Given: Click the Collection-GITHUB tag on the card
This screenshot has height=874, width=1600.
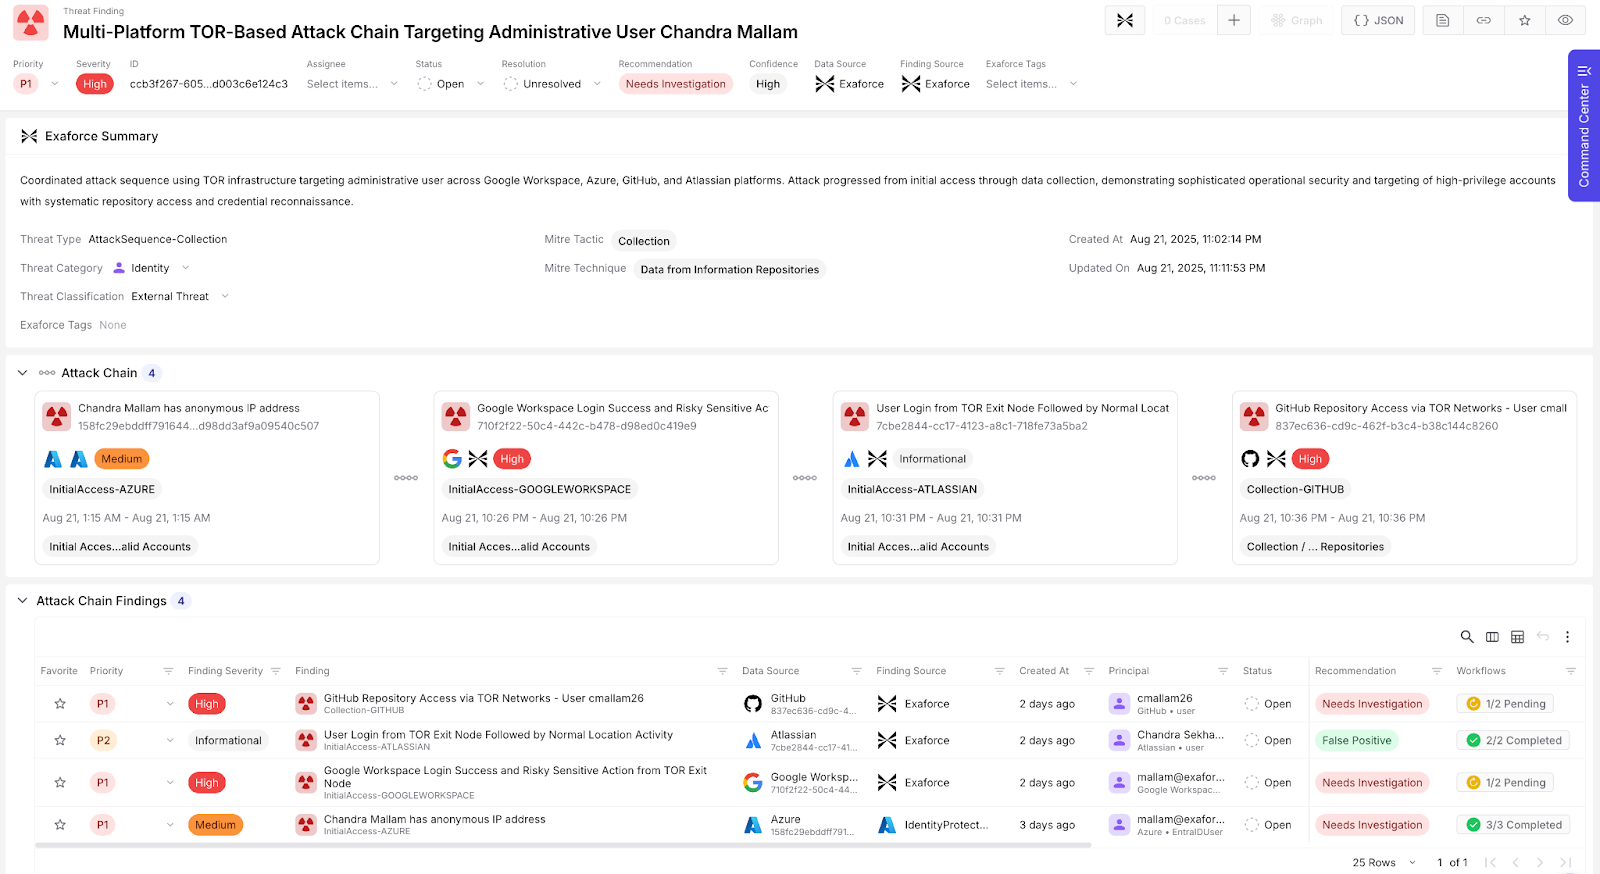Looking at the screenshot, I should pyautogui.click(x=1296, y=489).
